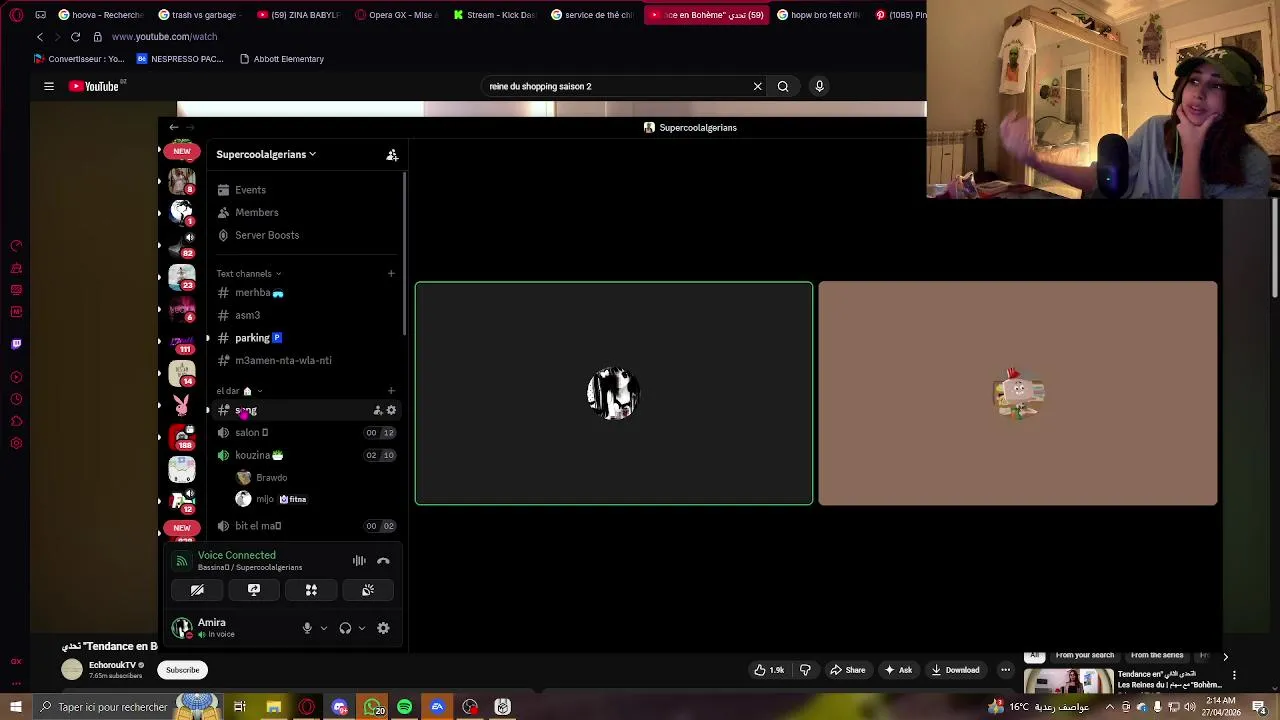The height and width of the screenshot is (720, 1280).
Task: Go back with browser back arrow
Action: (x=40, y=37)
